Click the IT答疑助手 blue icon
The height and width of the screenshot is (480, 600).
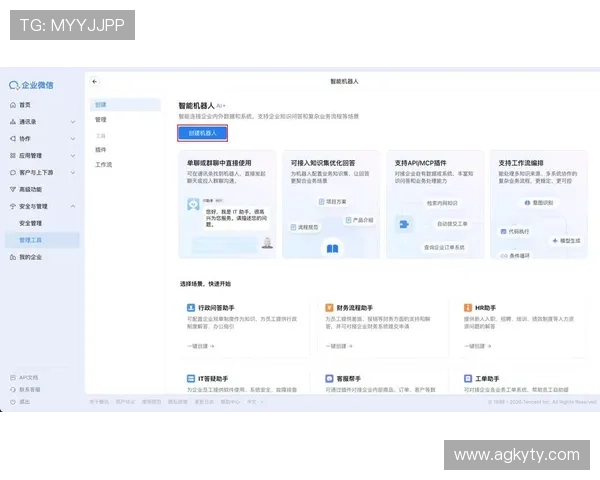(191, 379)
